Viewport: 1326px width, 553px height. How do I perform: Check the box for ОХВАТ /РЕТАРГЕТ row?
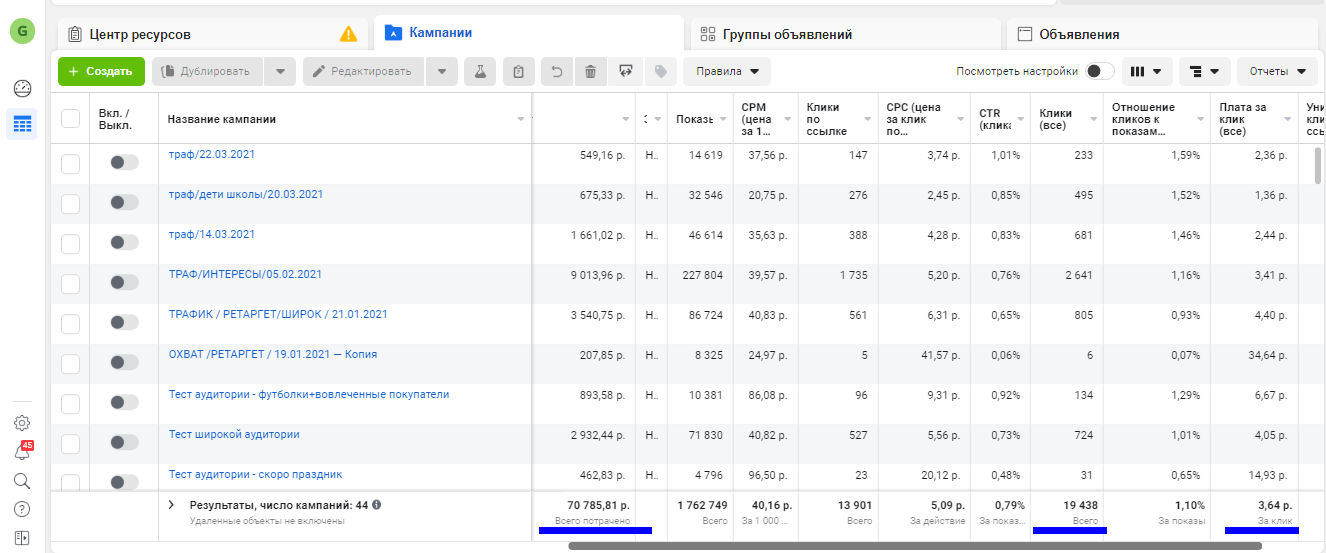tap(71, 364)
